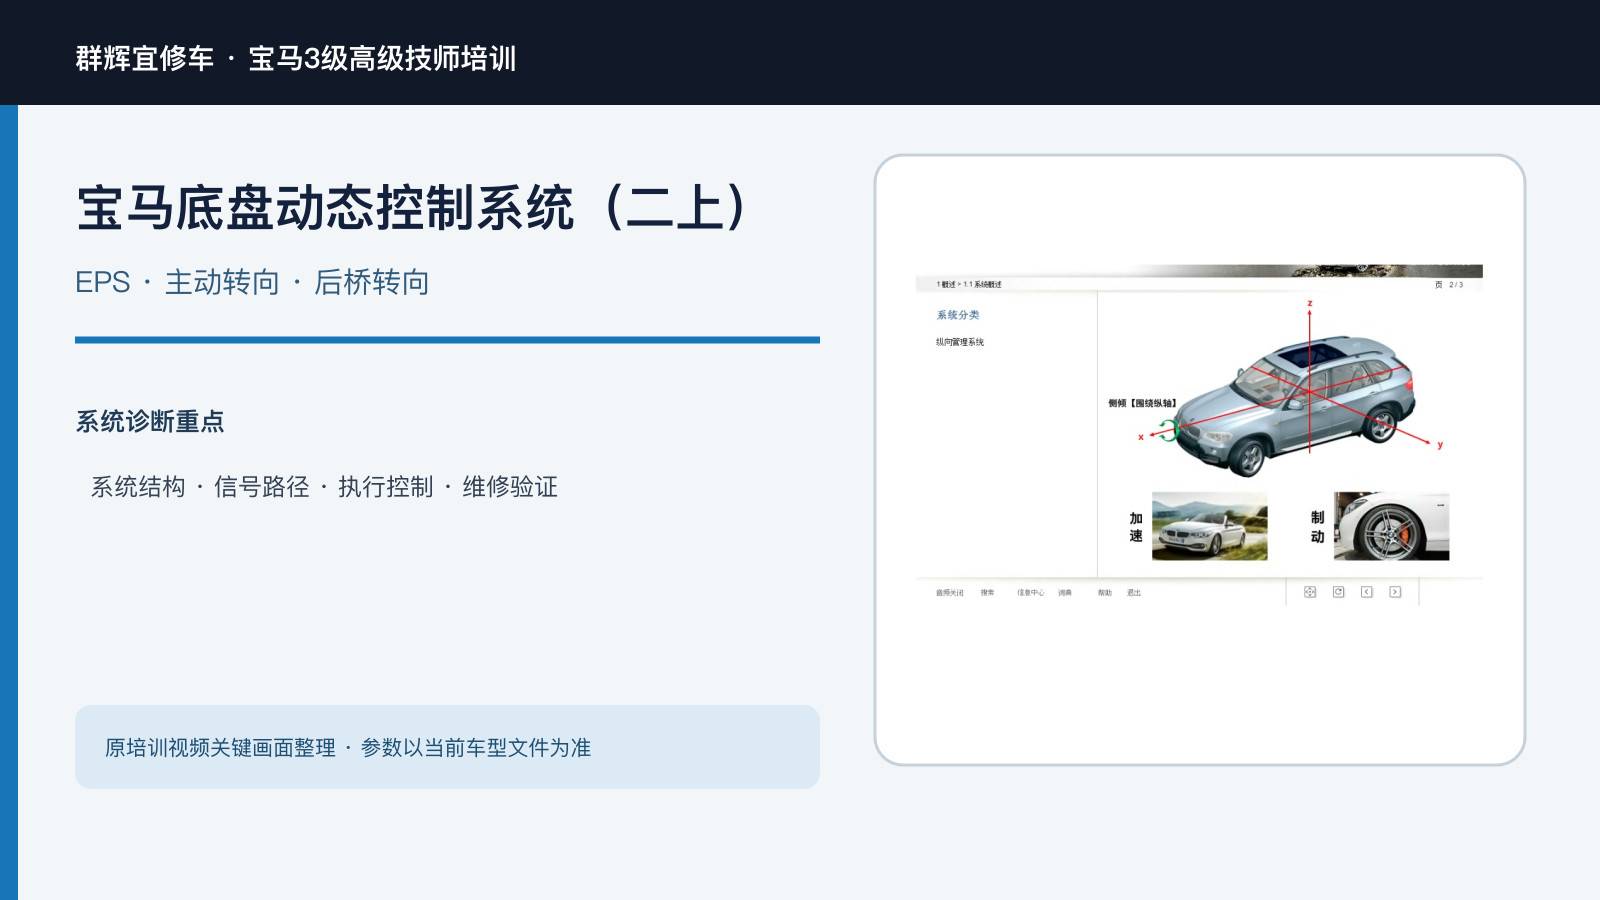Click the line 系统结构 · 信号路径 · 执行控制 · 维修验证
The image size is (1600, 900).
point(324,487)
